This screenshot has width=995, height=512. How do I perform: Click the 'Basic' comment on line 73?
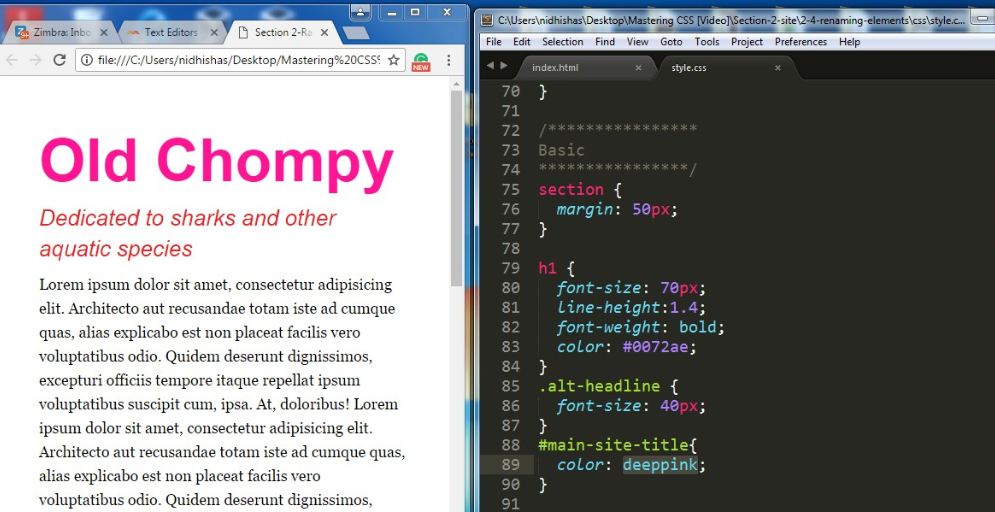pyautogui.click(x=561, y=150)
